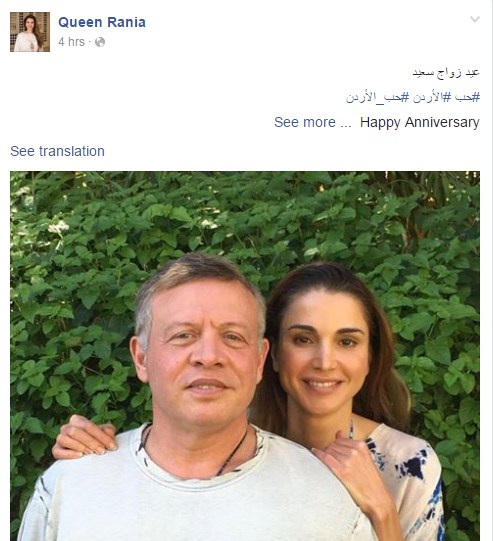
Task: Open the #حب hashtag
Action: coord(467,97)
